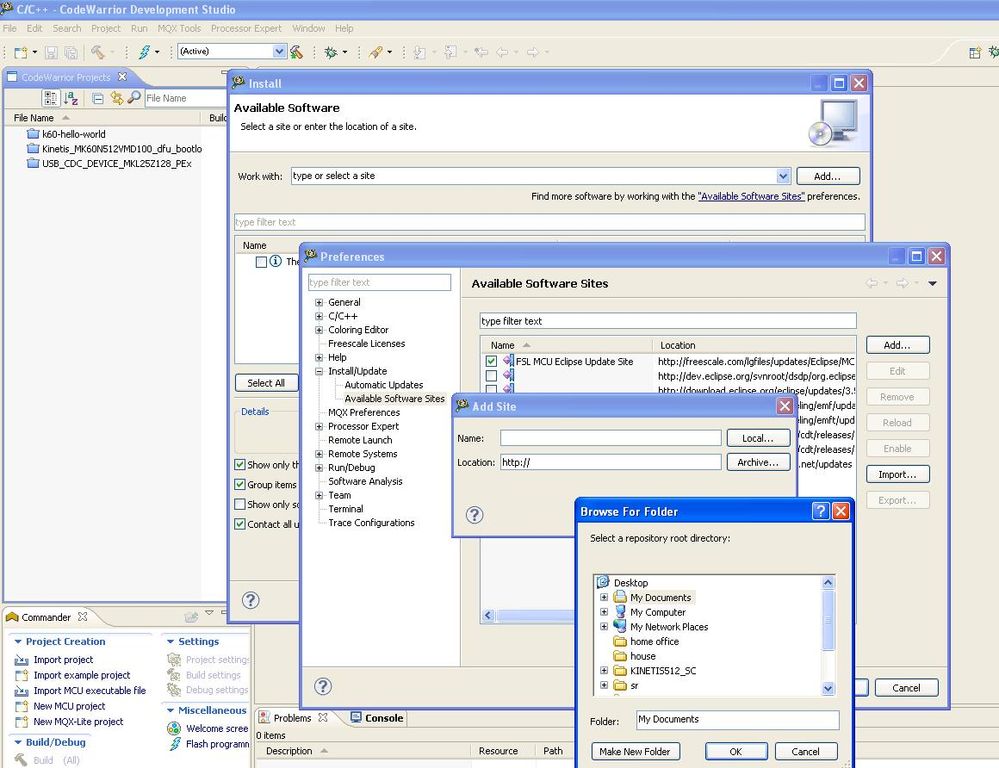
Task: Toggle the 'Show only so...' checkbox in Install
Action: (x=240, y=504)
